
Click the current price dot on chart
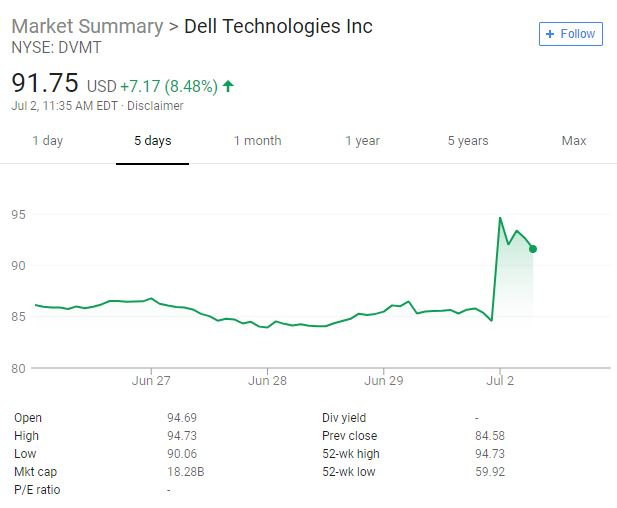[x=533, y=249]
